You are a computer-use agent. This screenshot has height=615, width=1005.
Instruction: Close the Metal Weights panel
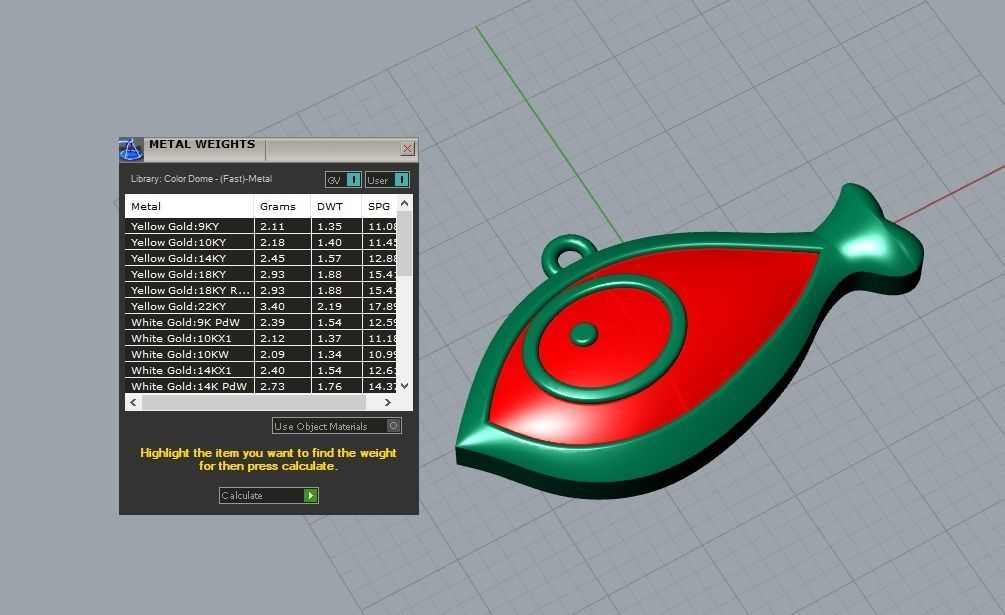pos(407,149)
